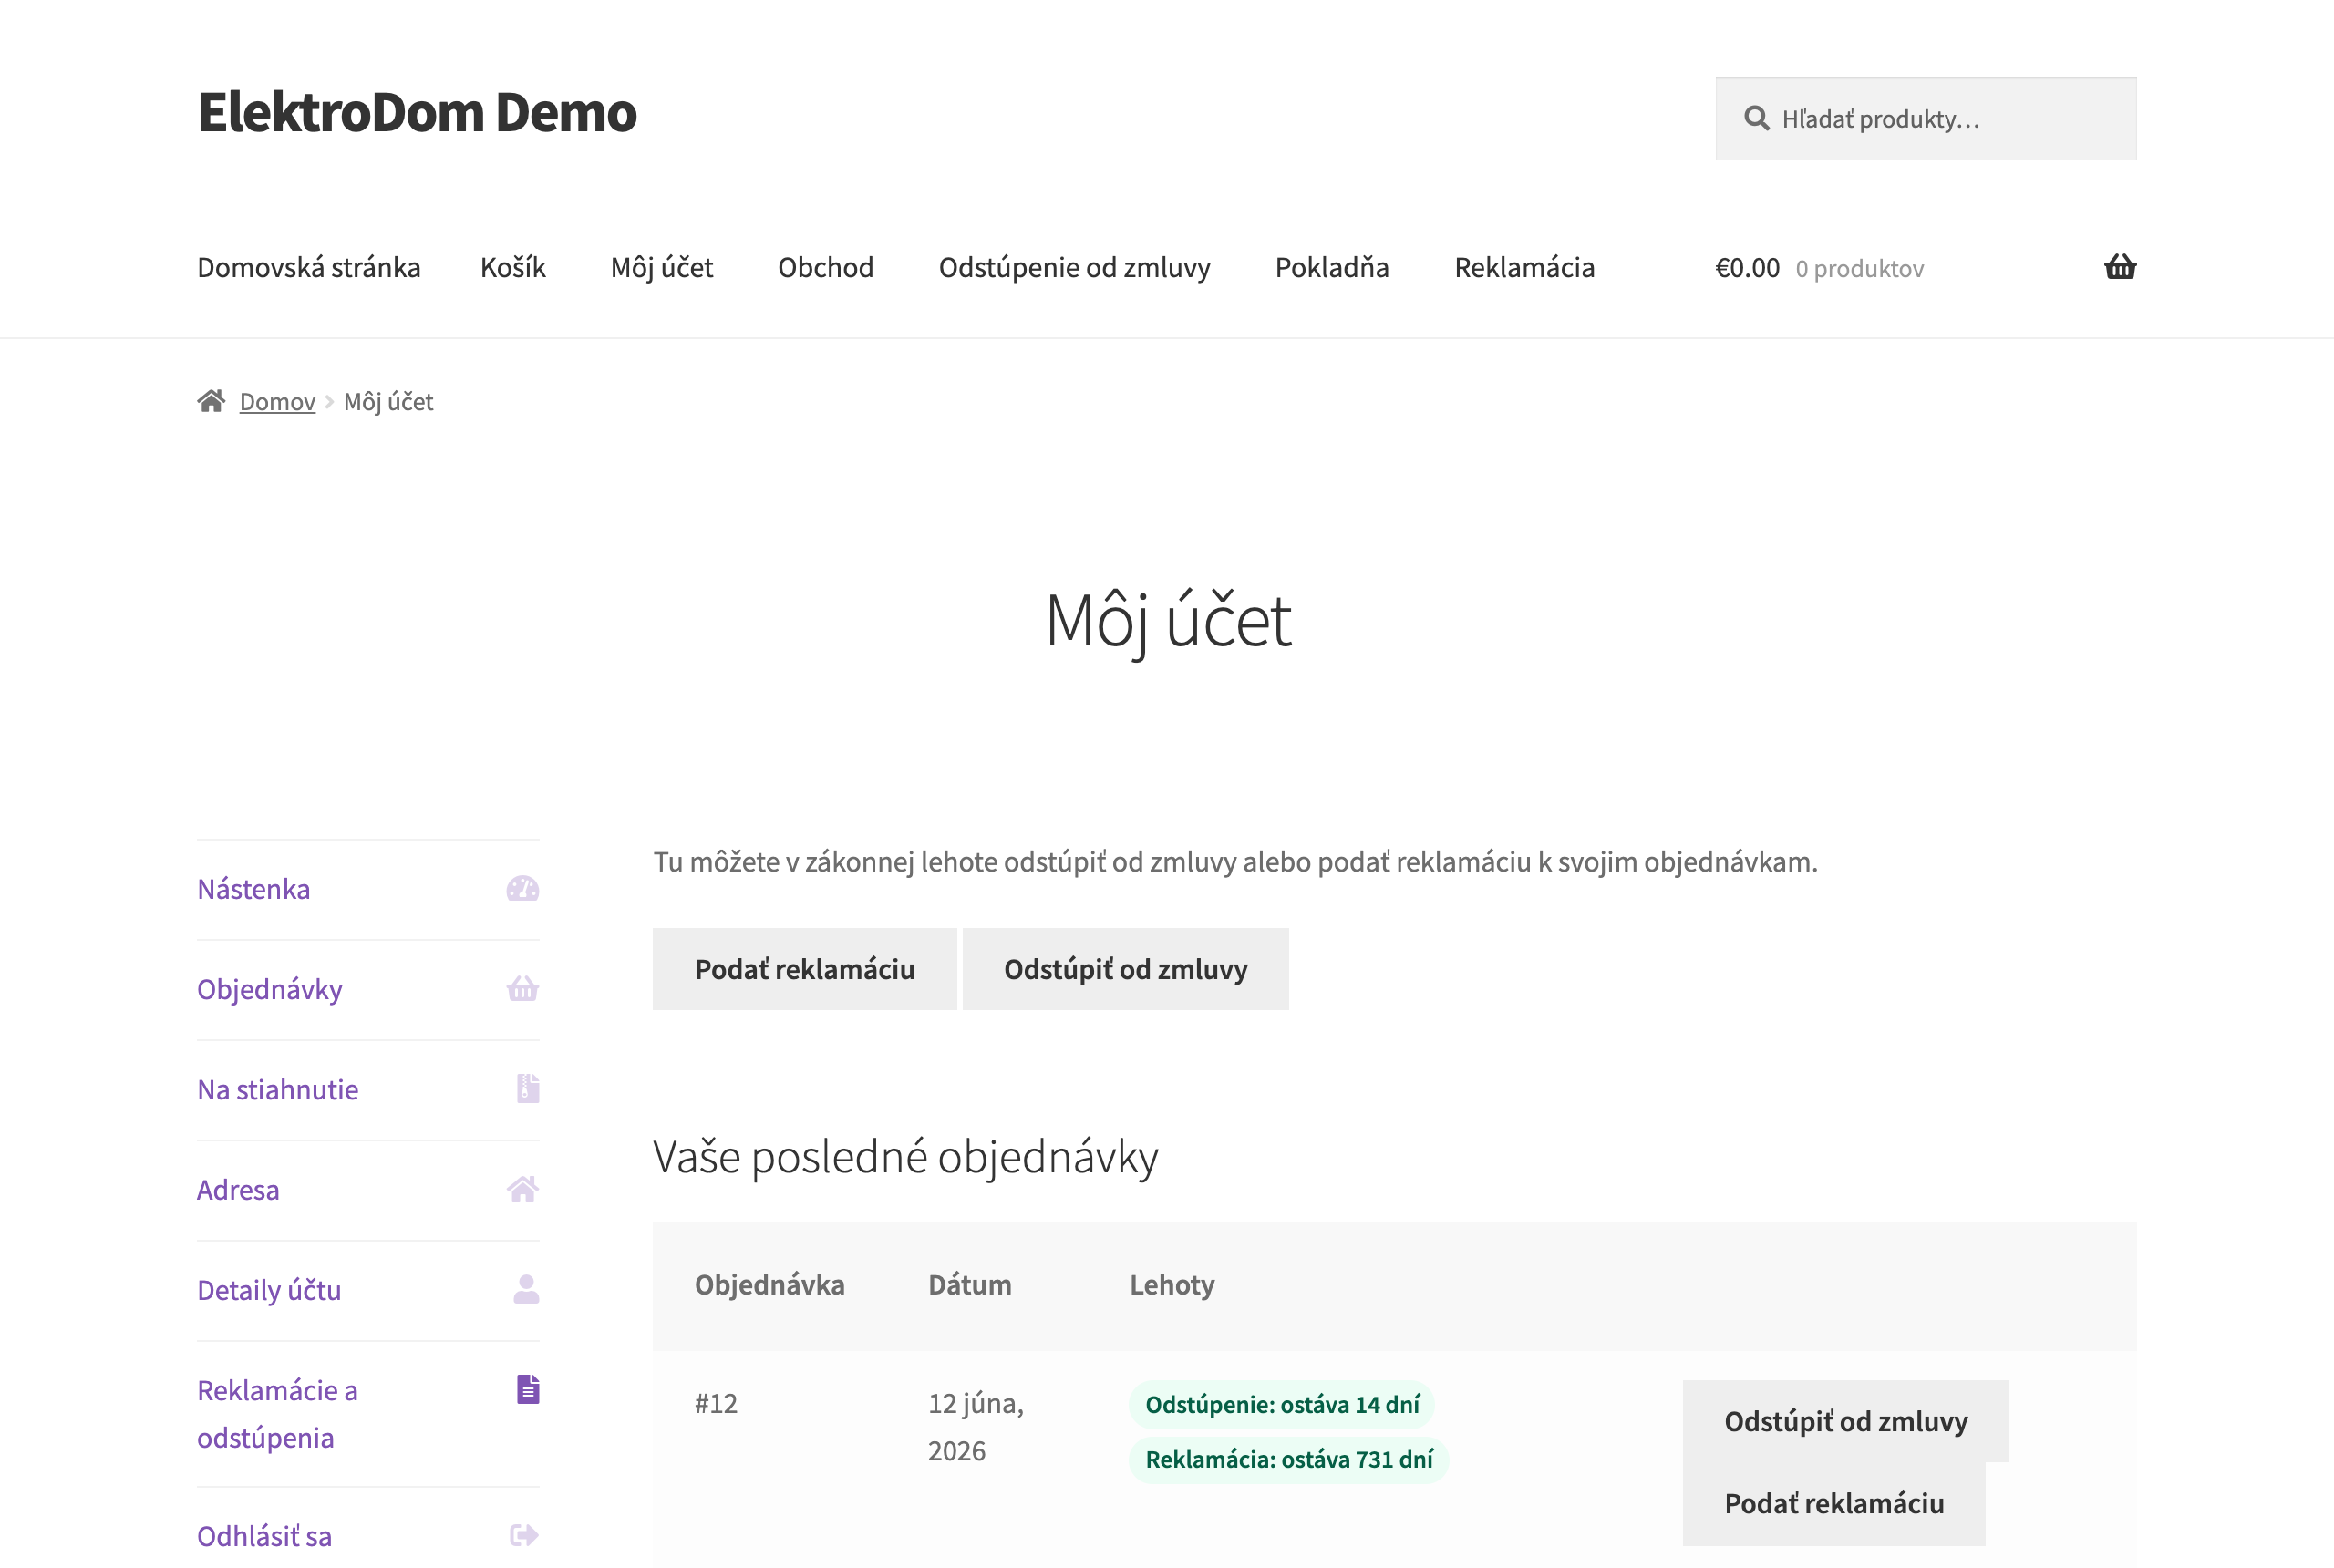Open Košík from the navigation menu
The width and height of the screenshot is (2334, 1568).
pyautogui.click(x=513, y=267)
